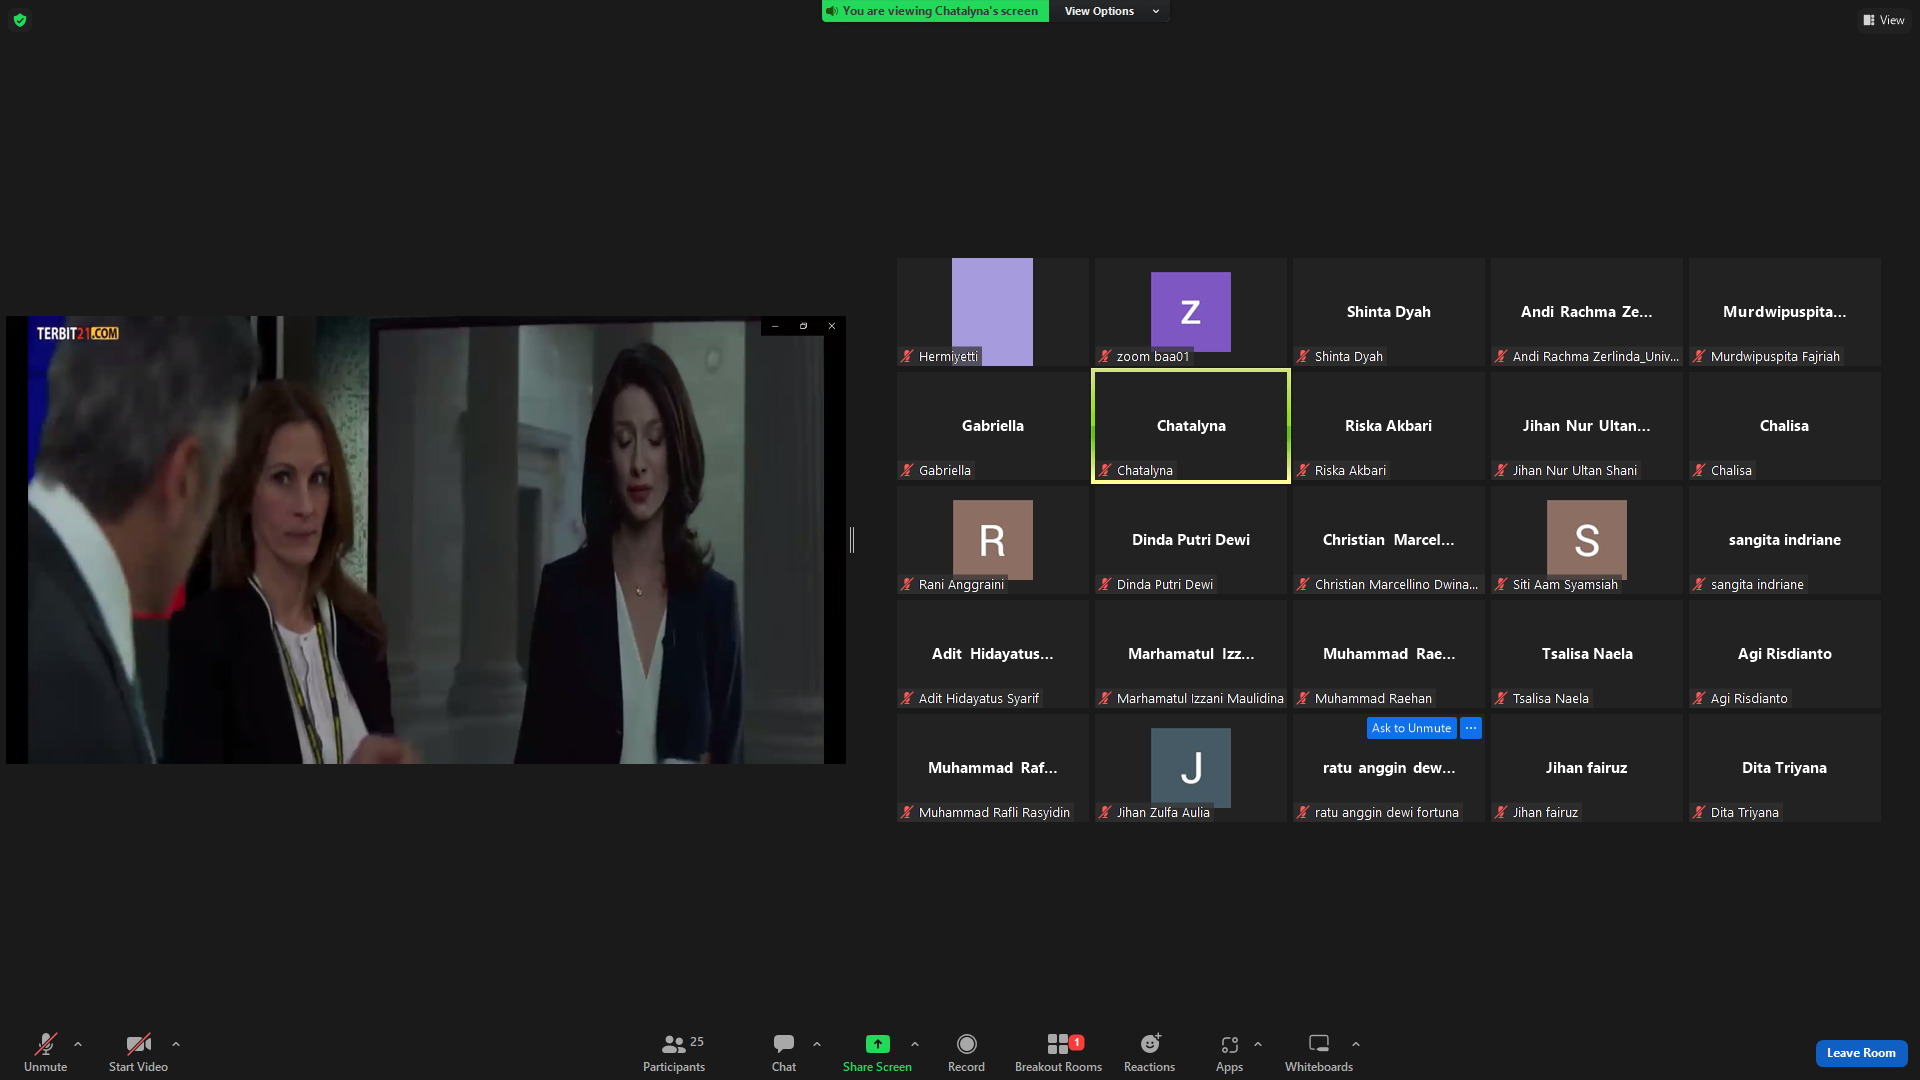Click Ask to Unmute on ratu anggin tile
1920x1080 pixels.
(x=1411, y=728)
